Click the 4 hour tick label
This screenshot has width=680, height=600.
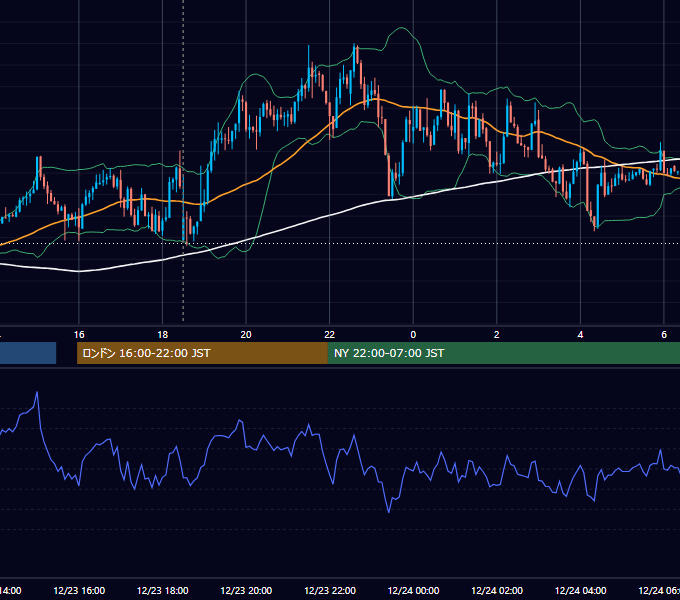(580, 335)
